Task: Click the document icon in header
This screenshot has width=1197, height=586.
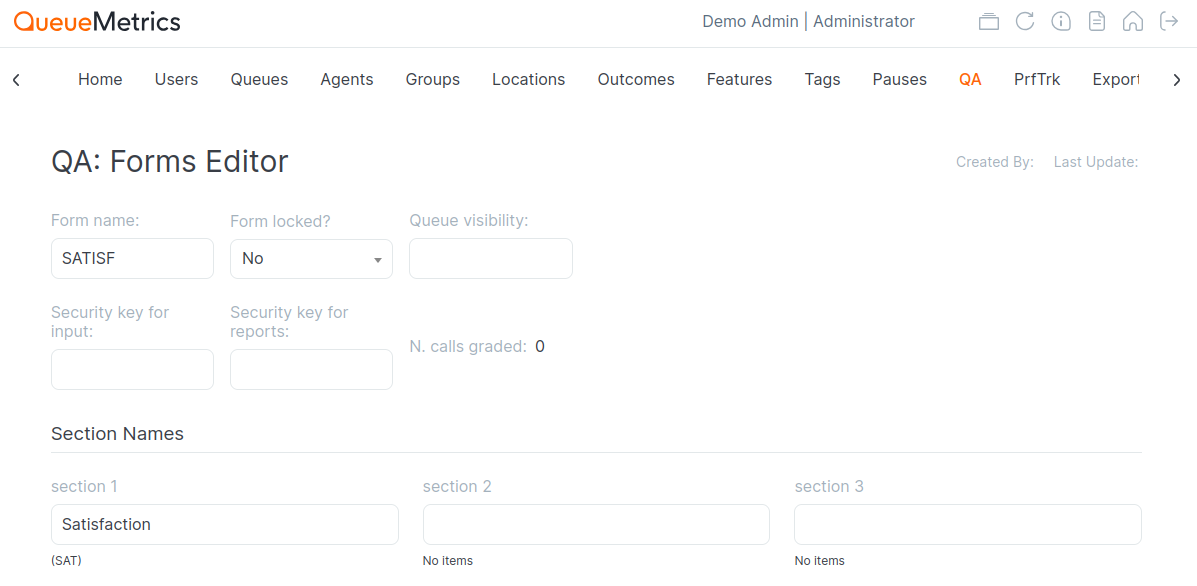Action: 1097,22
